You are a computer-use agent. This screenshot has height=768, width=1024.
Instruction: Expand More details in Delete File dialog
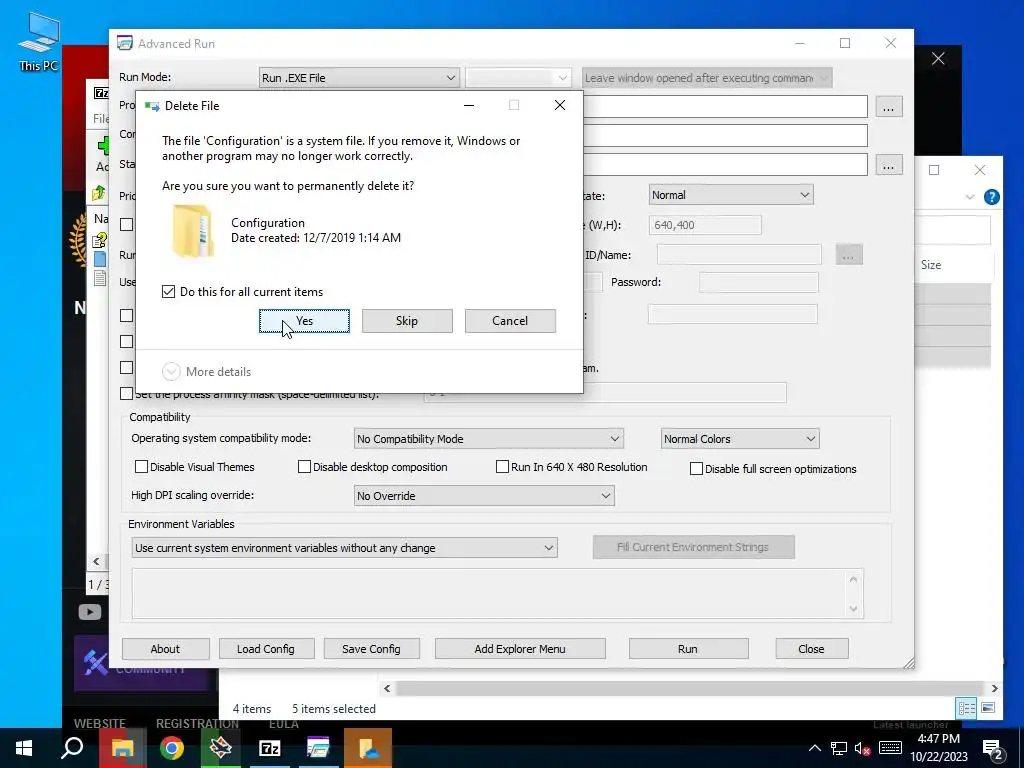(206, 372)
